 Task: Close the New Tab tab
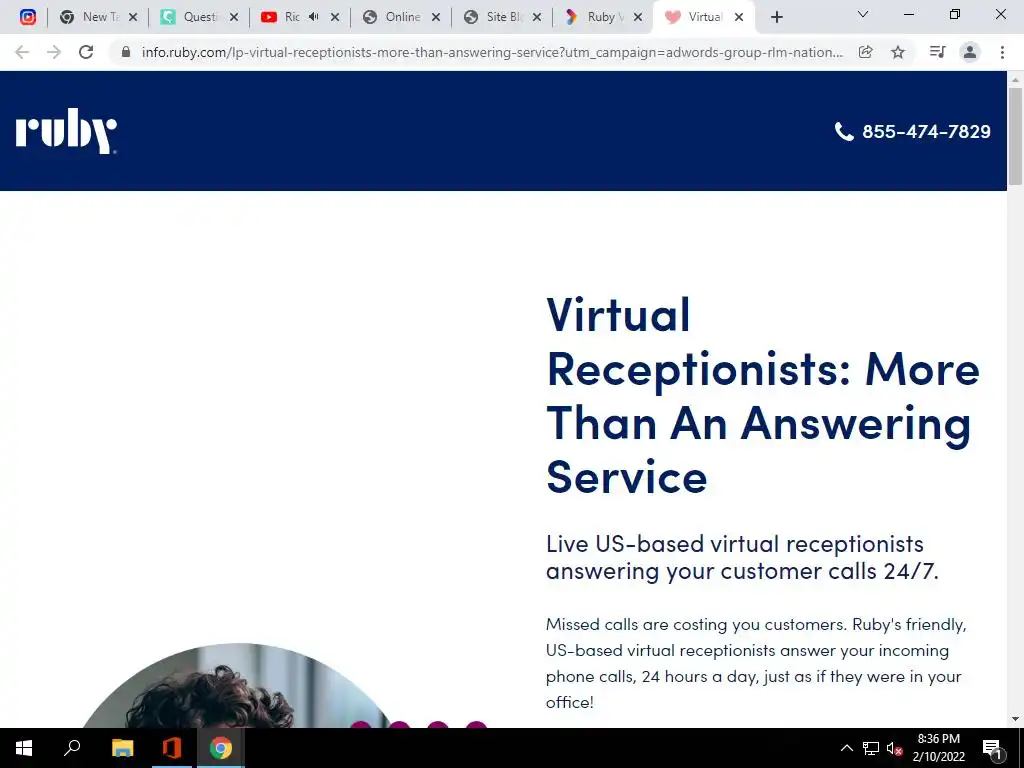tap(133, 18)
